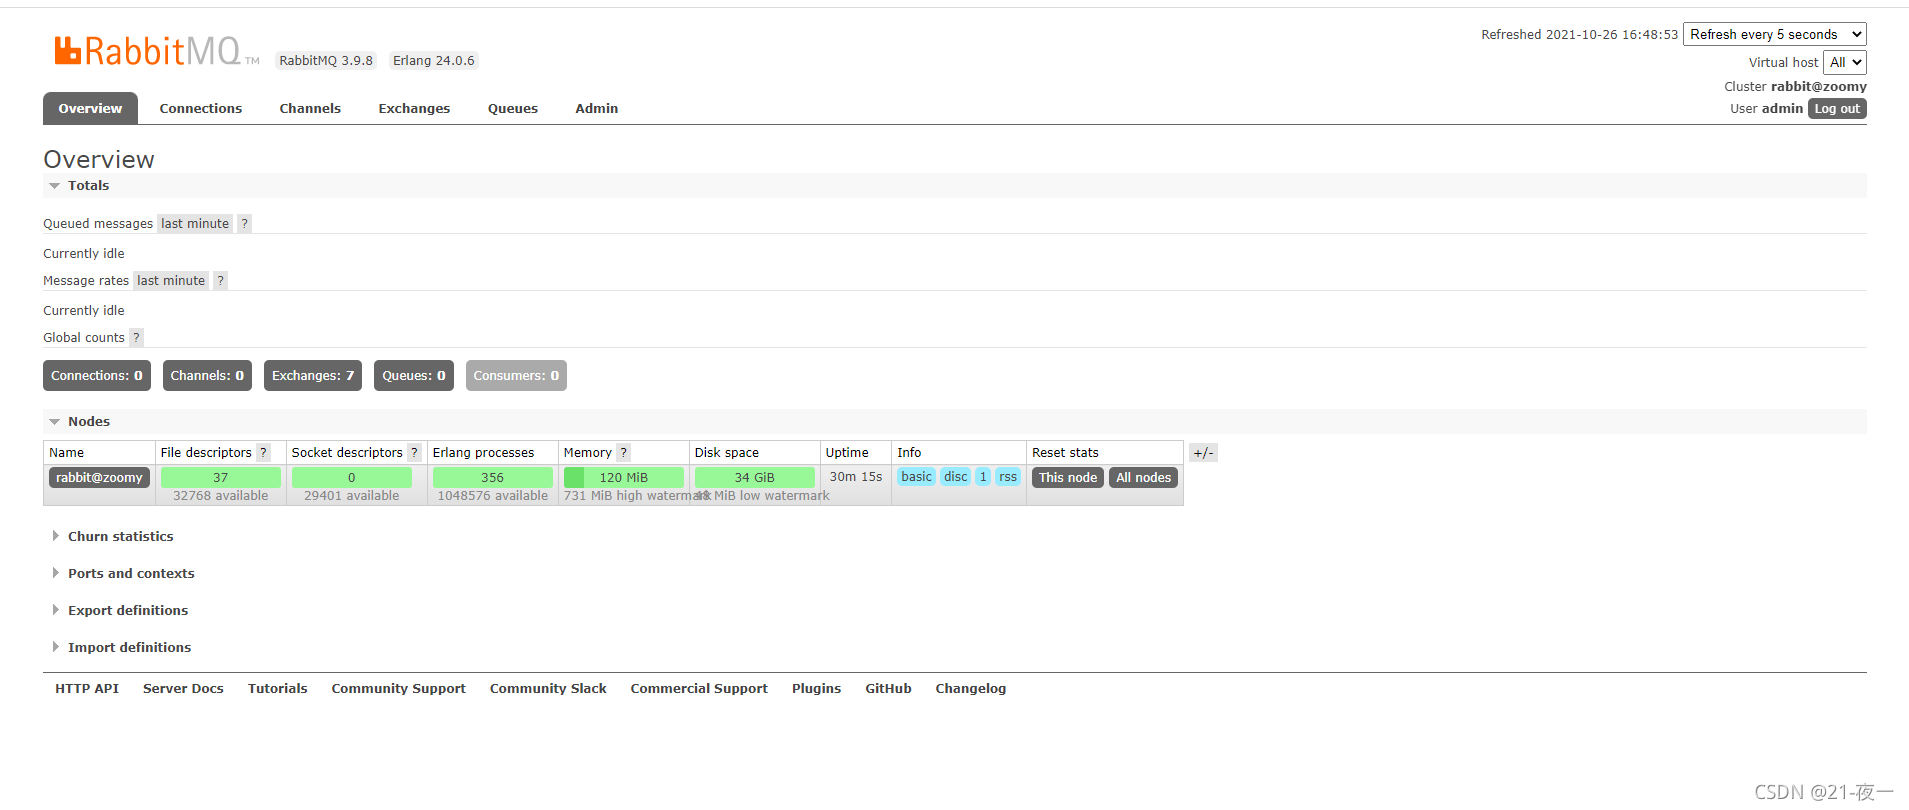The height and width of the screenshot is (810, 1909).
Task: Open the Virtual host selector
Action: (x=1845, y=62)
